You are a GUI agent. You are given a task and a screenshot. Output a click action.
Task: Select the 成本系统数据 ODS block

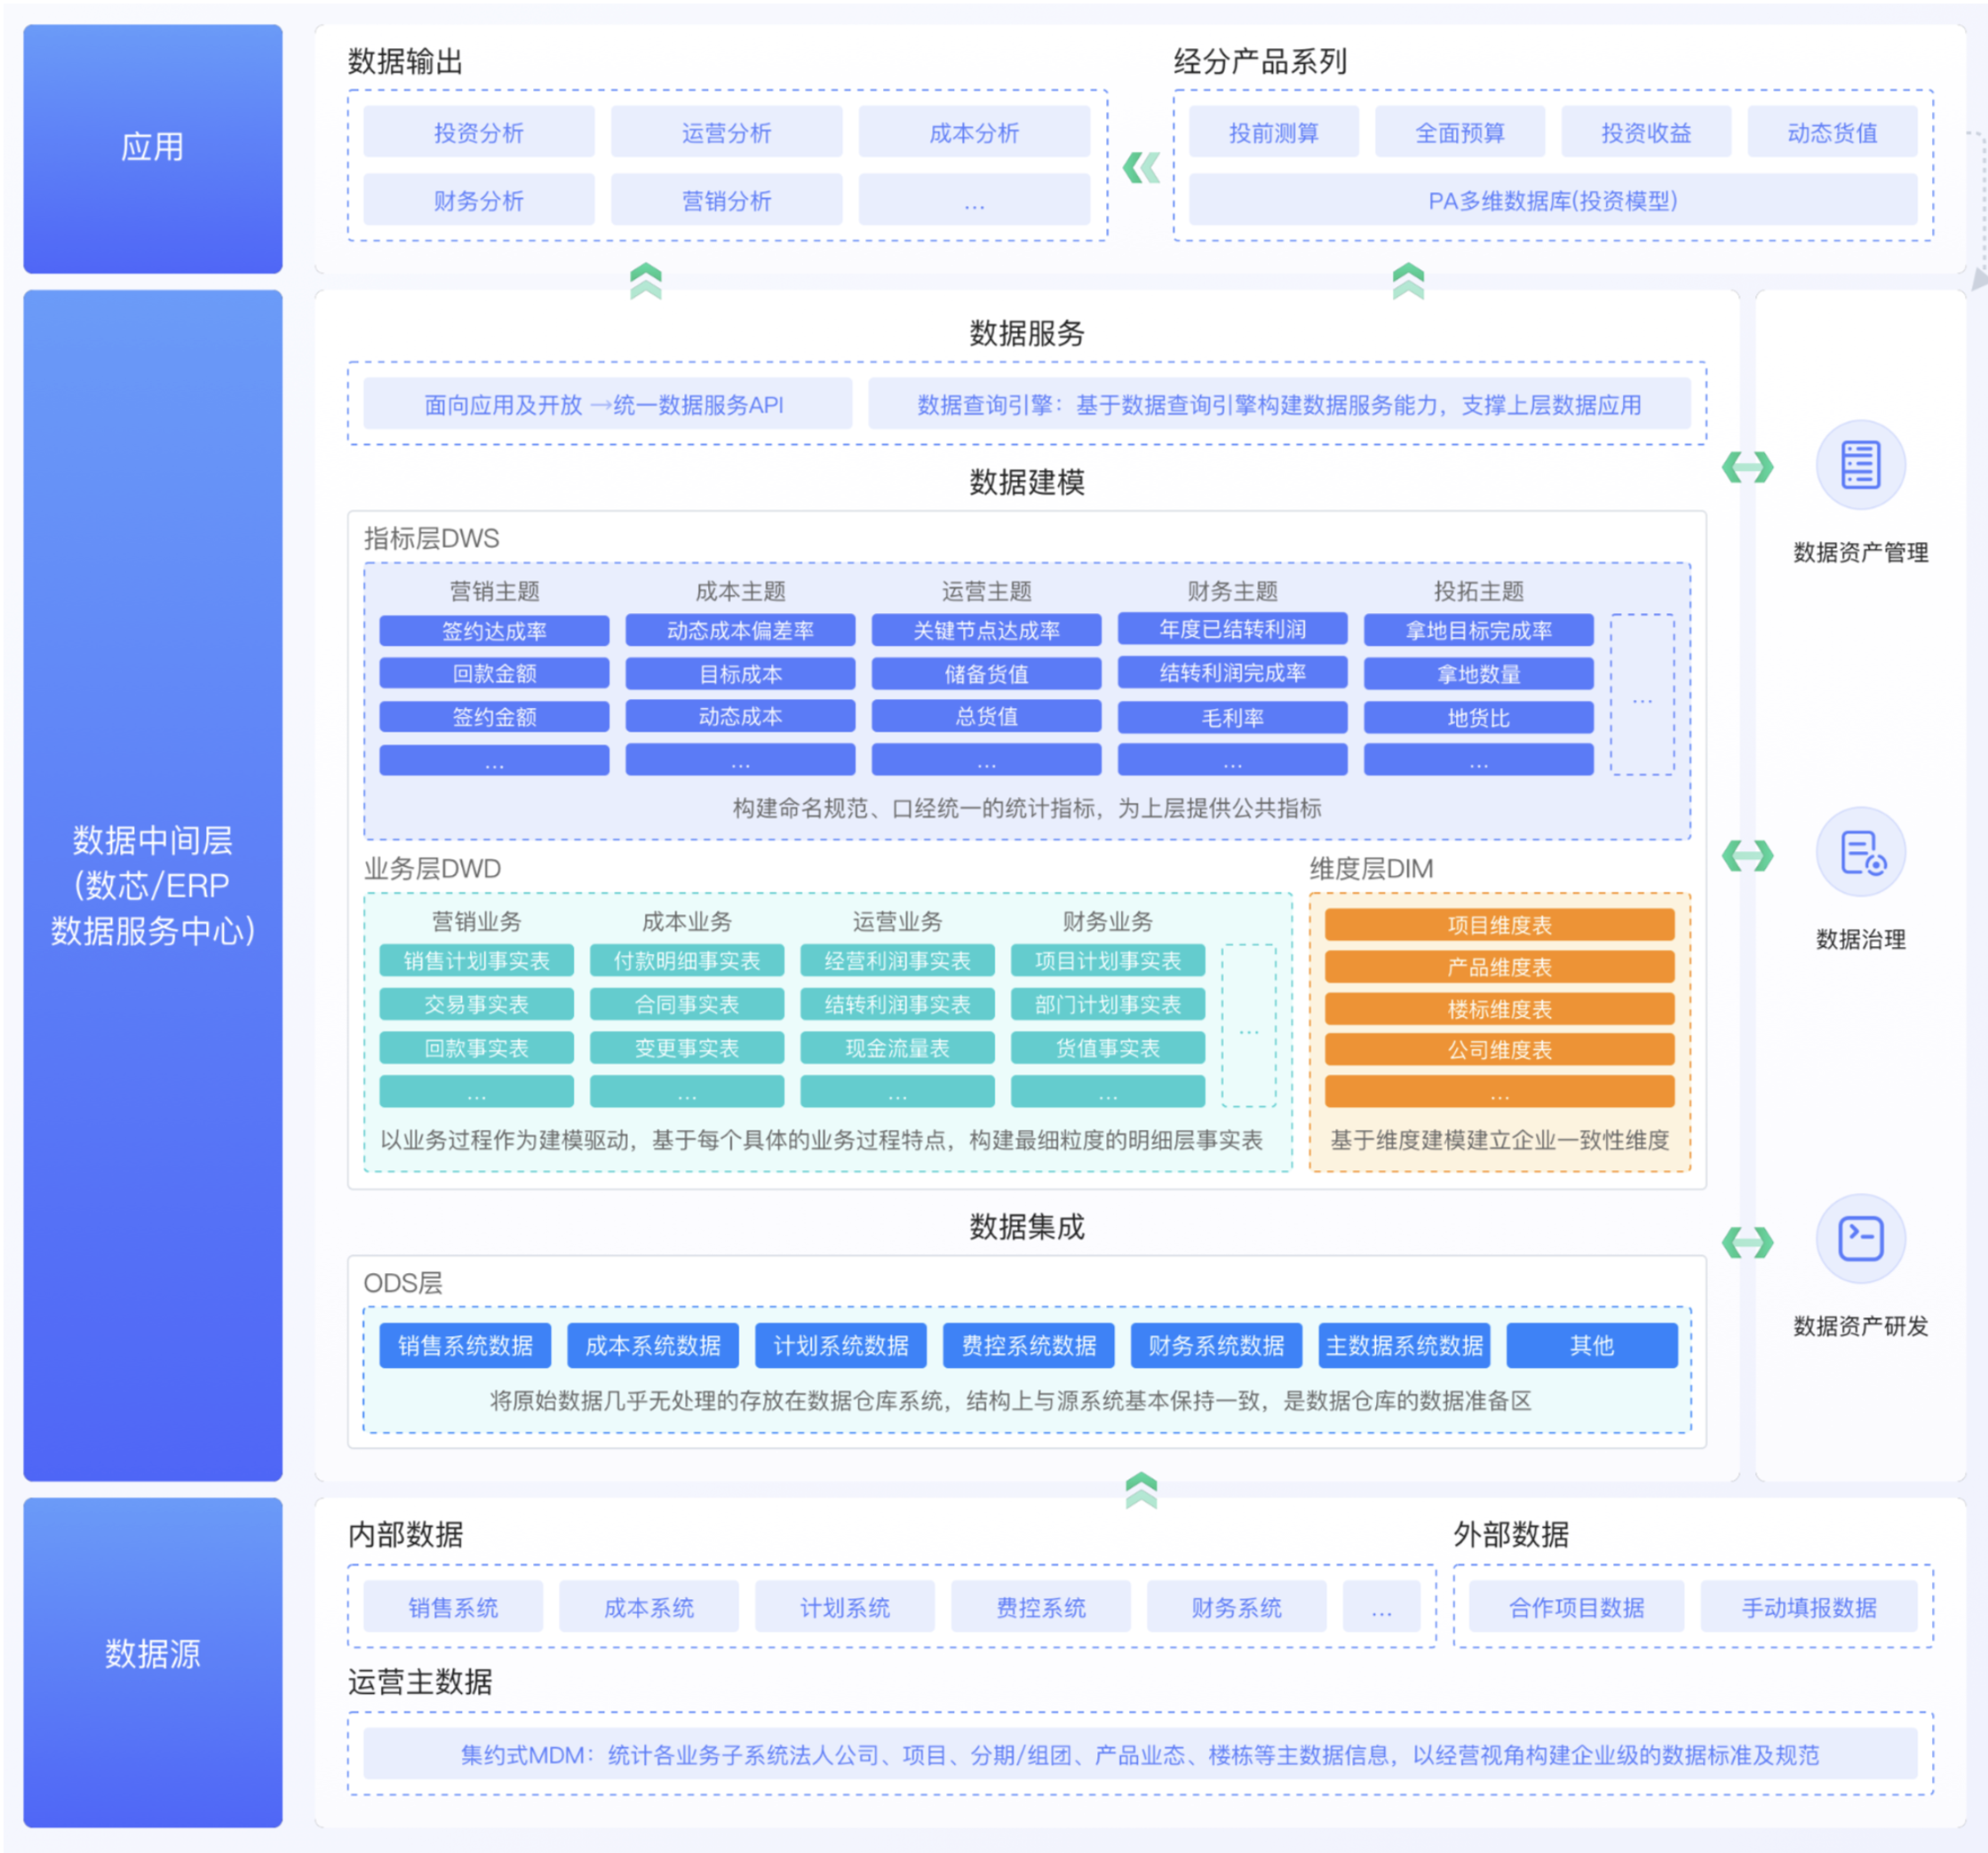[653, 1345]
